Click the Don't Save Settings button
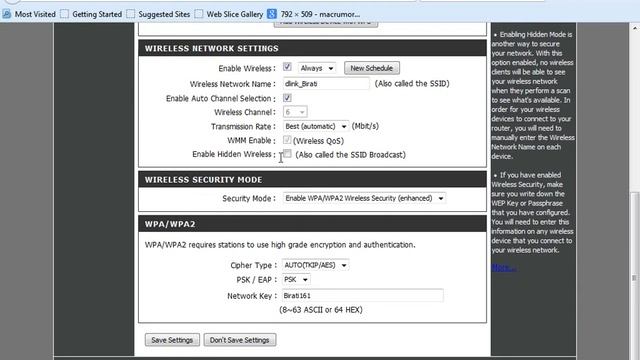 coord(240,340)
